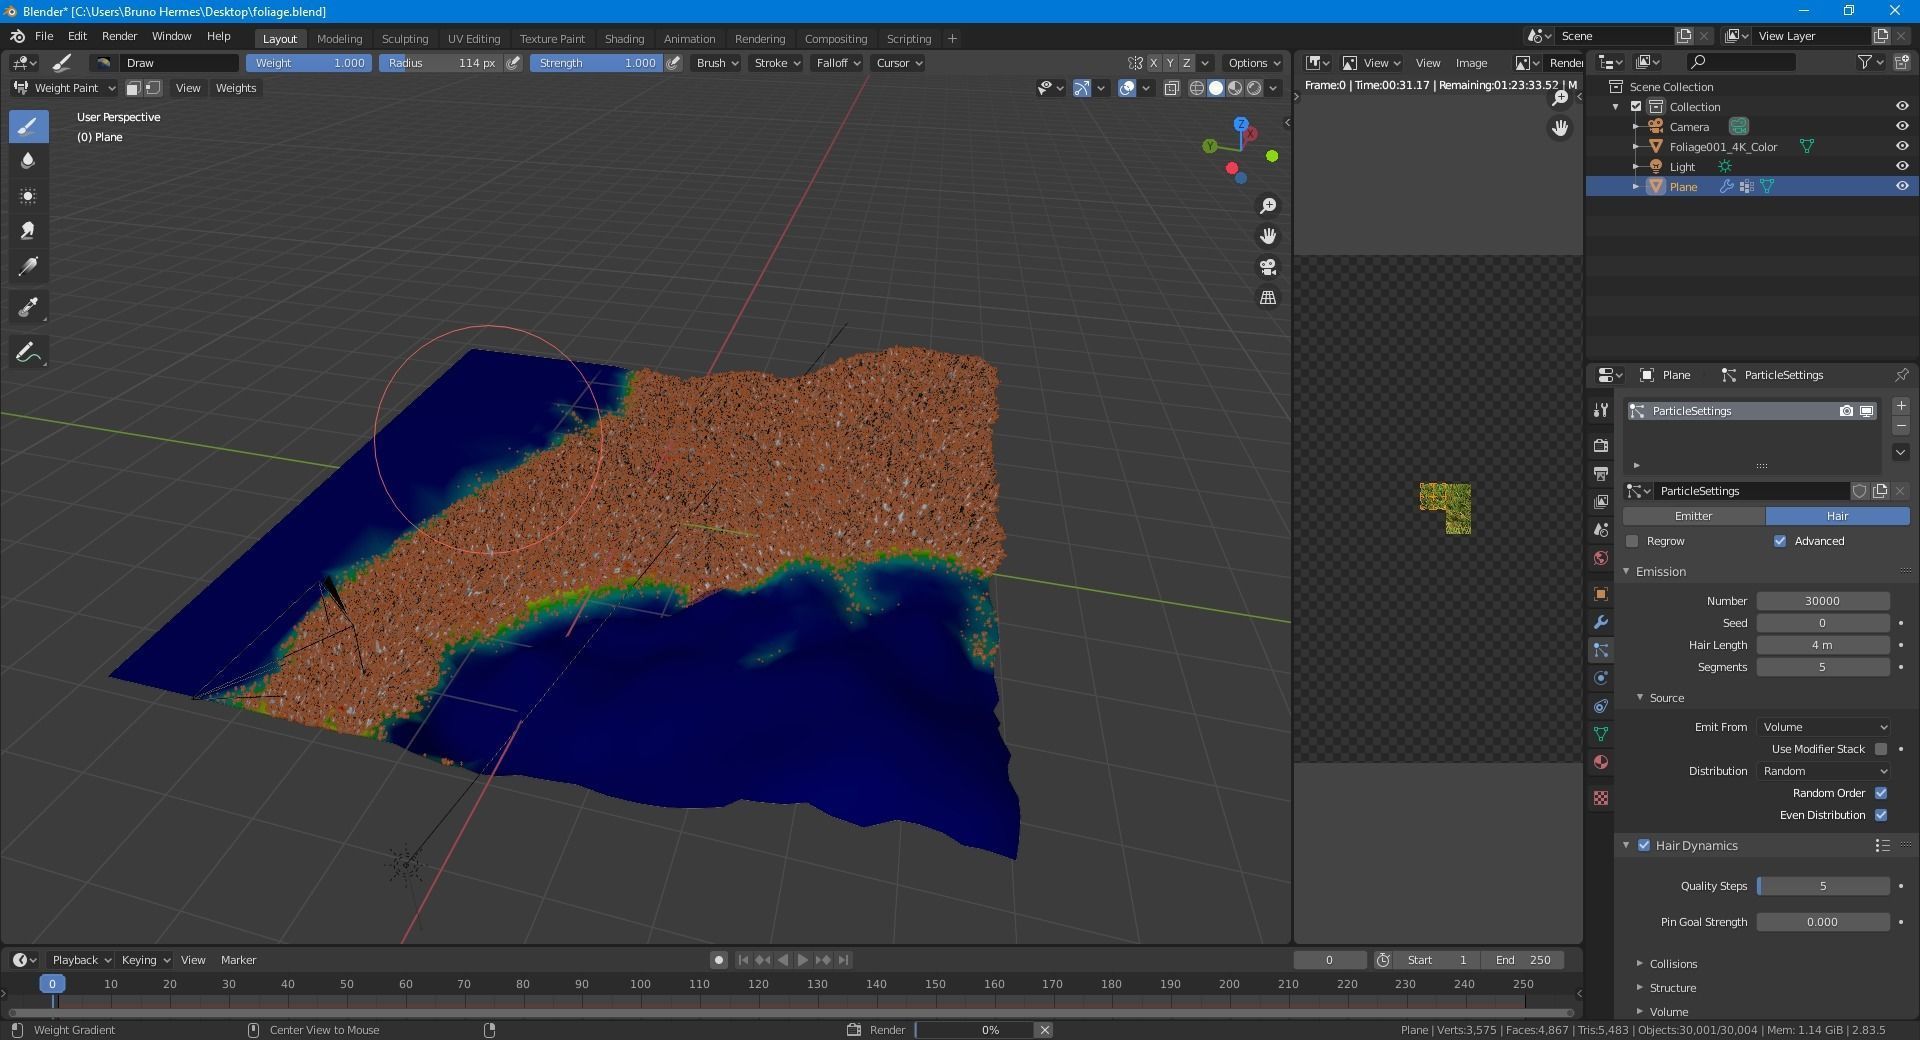The width and height of the screenshot is (1920, 1040).
Task: Click the End frame field in the timeline
Action: 1523,960
